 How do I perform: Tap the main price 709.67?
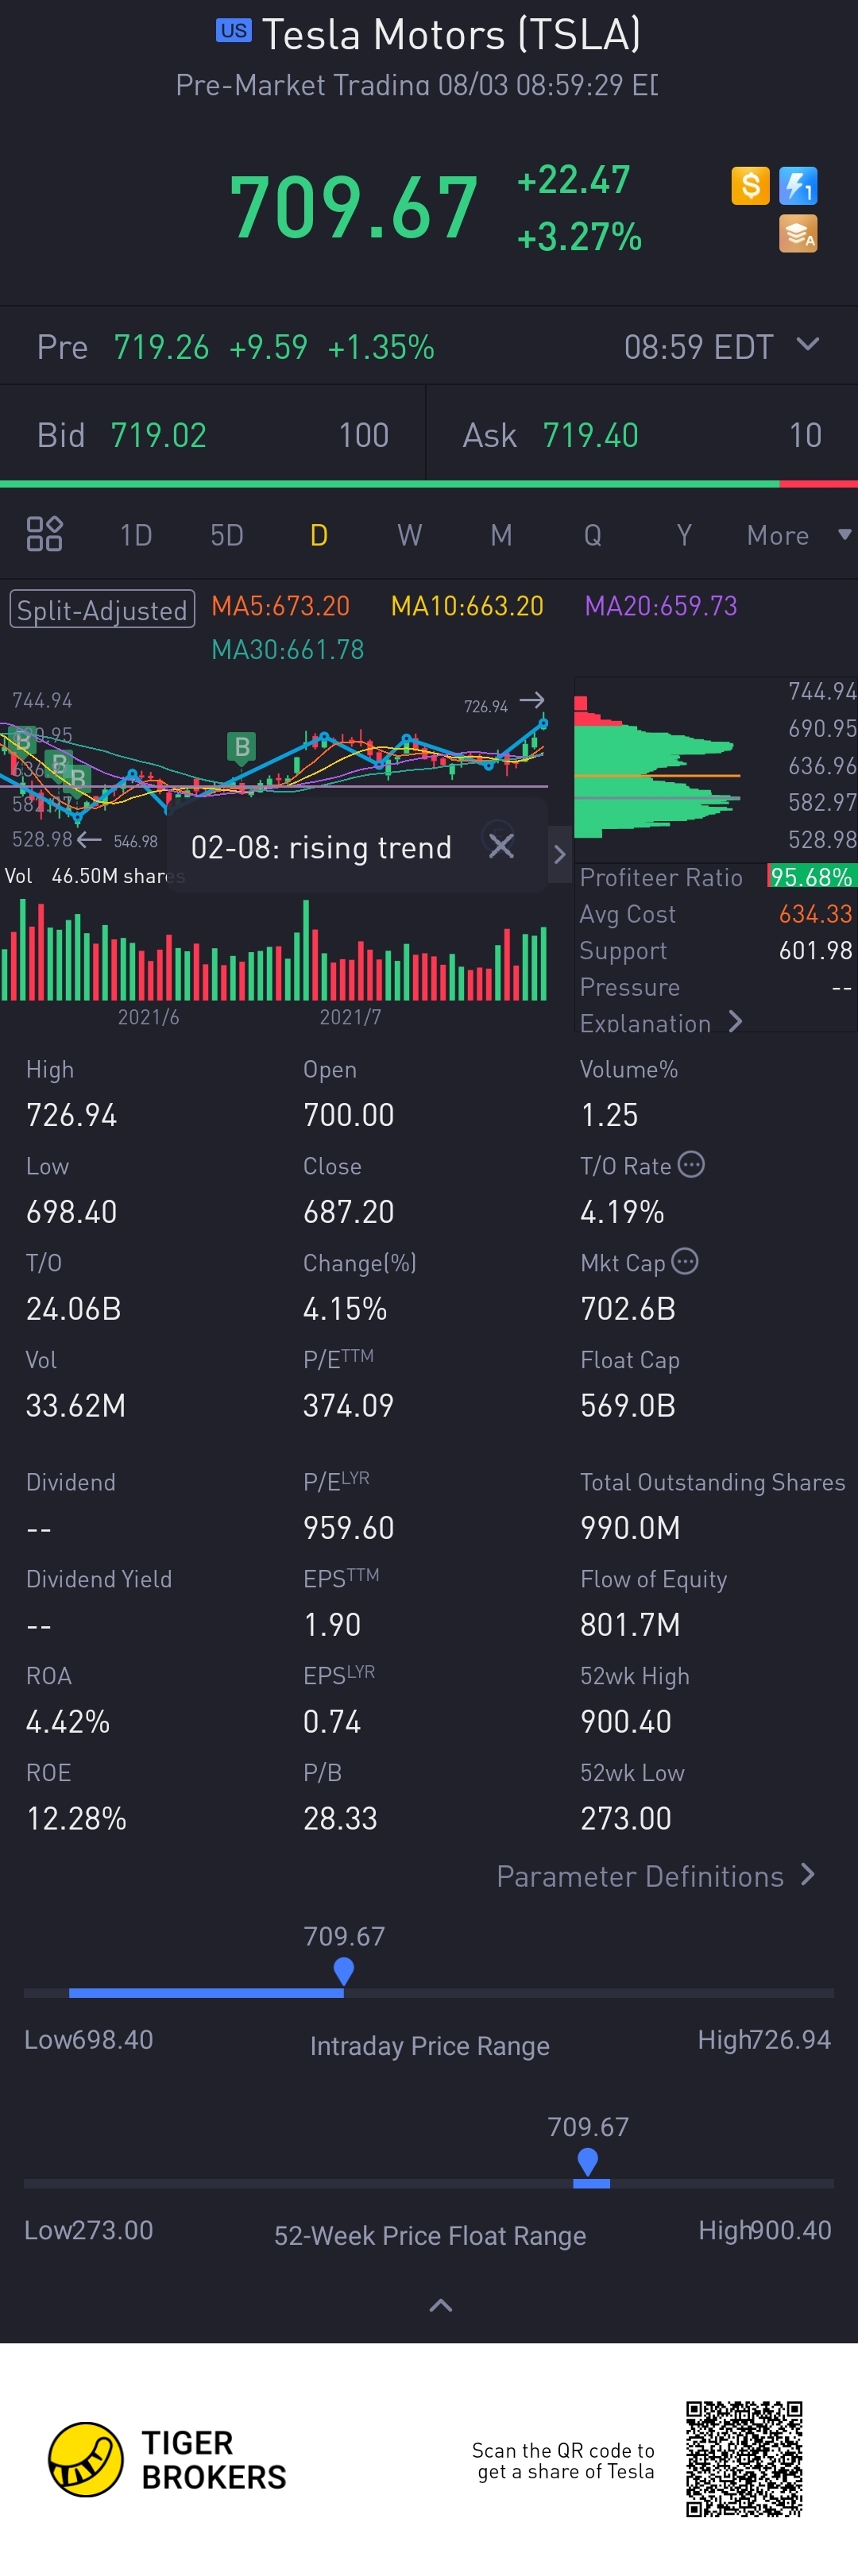click(x=354, y=207)
